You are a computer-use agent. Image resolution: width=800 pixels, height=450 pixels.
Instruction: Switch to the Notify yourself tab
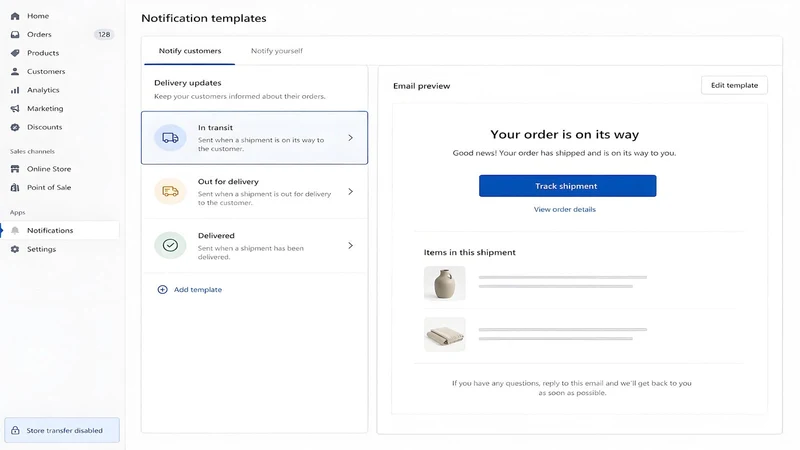[277, 51]
